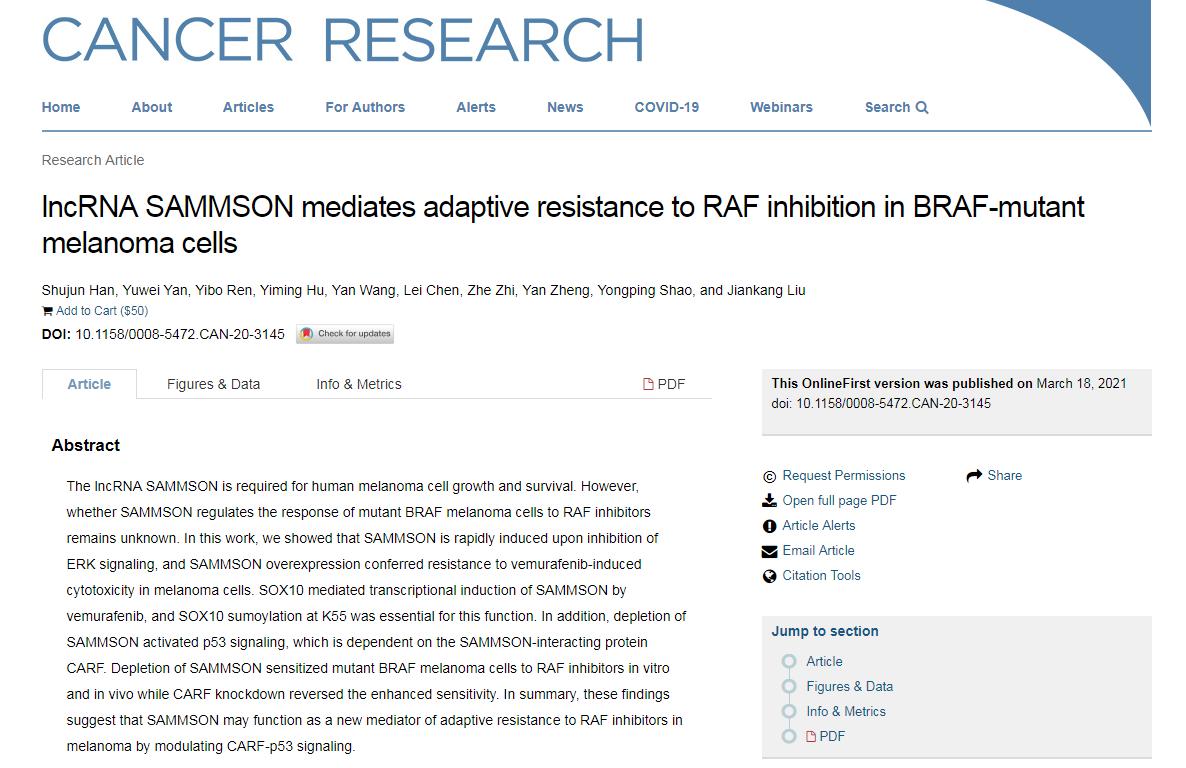Click the Article Alerts link
Screen dimensions: 1186x768
(x=818, y=526)
